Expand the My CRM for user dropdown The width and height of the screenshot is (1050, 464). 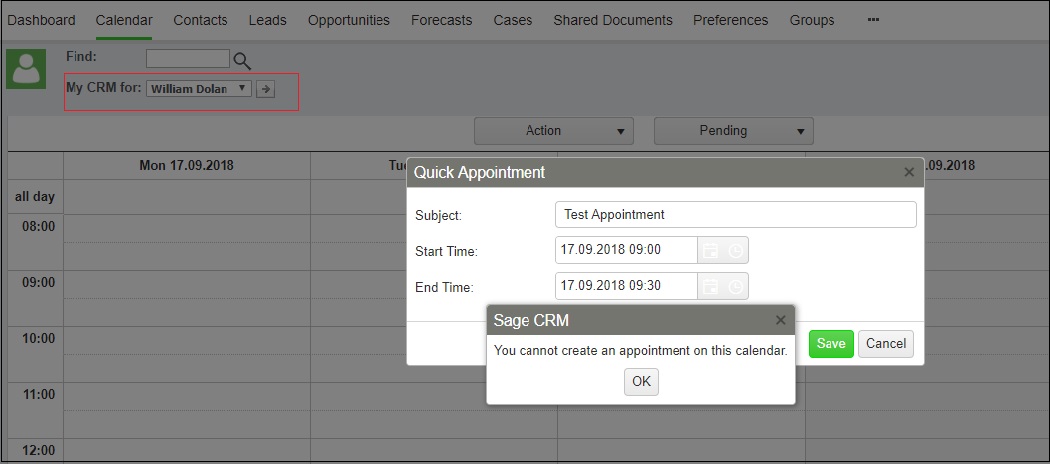coord(199,88)
